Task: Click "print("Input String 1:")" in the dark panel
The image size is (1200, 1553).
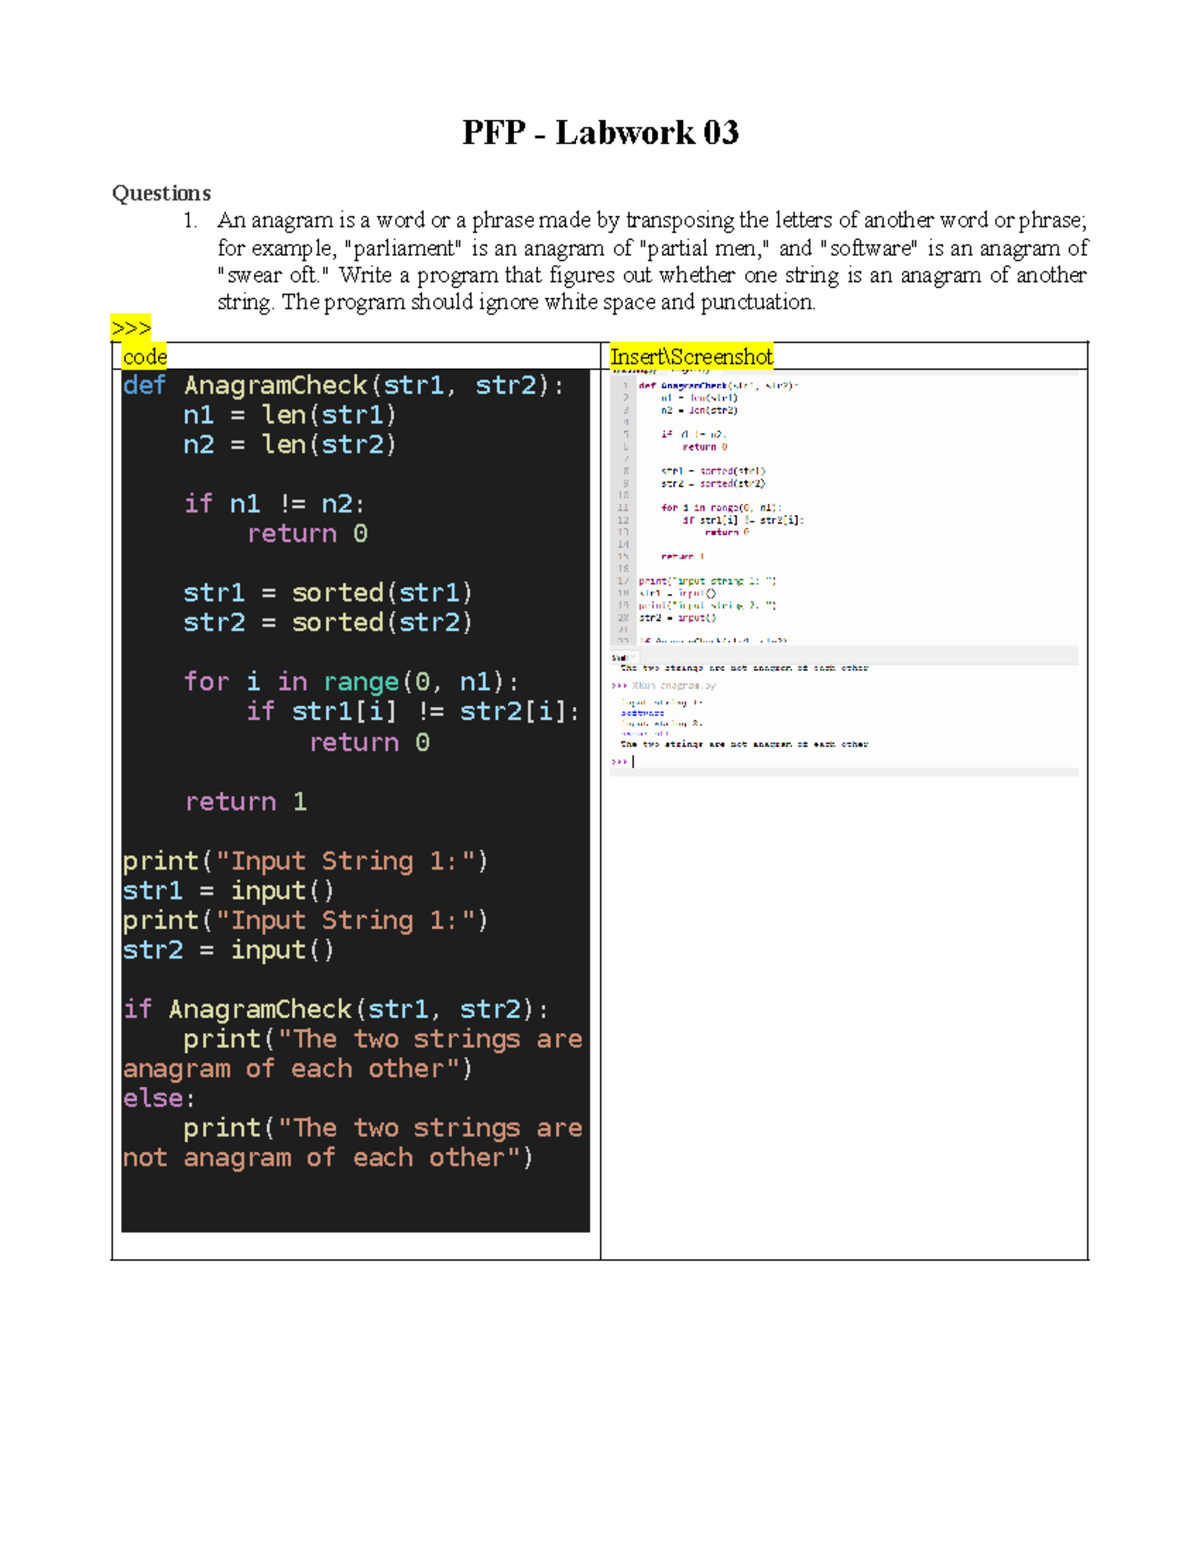Action: click(x=307, y=860)
